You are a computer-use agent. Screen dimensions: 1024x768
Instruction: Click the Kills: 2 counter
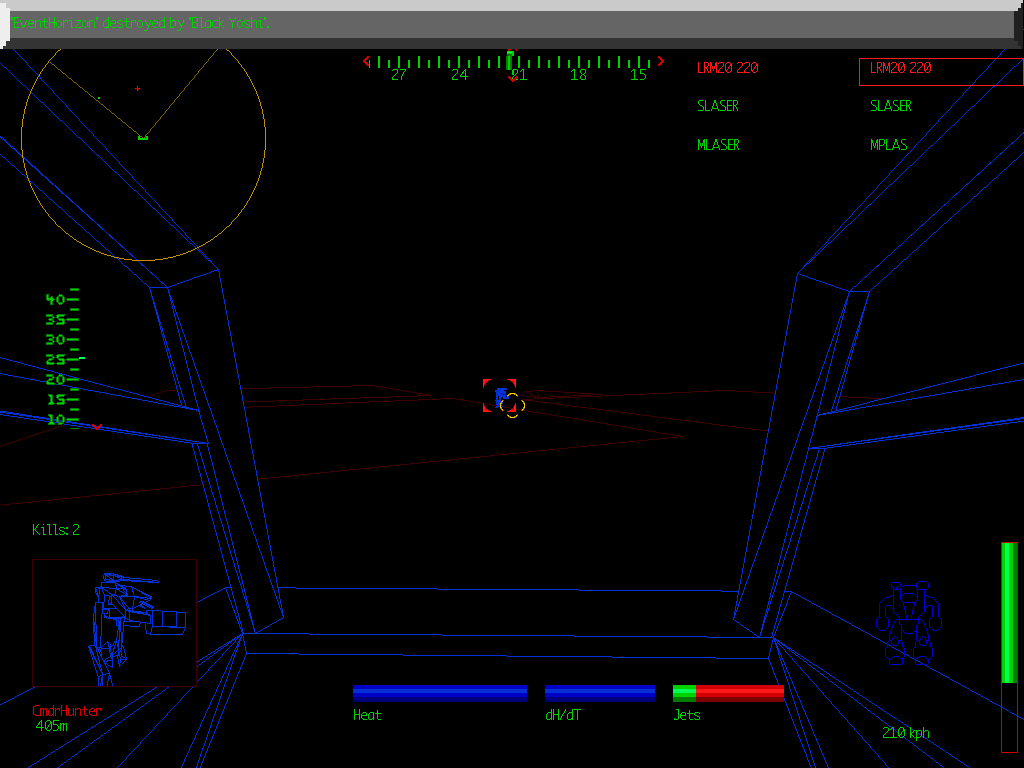56,530
